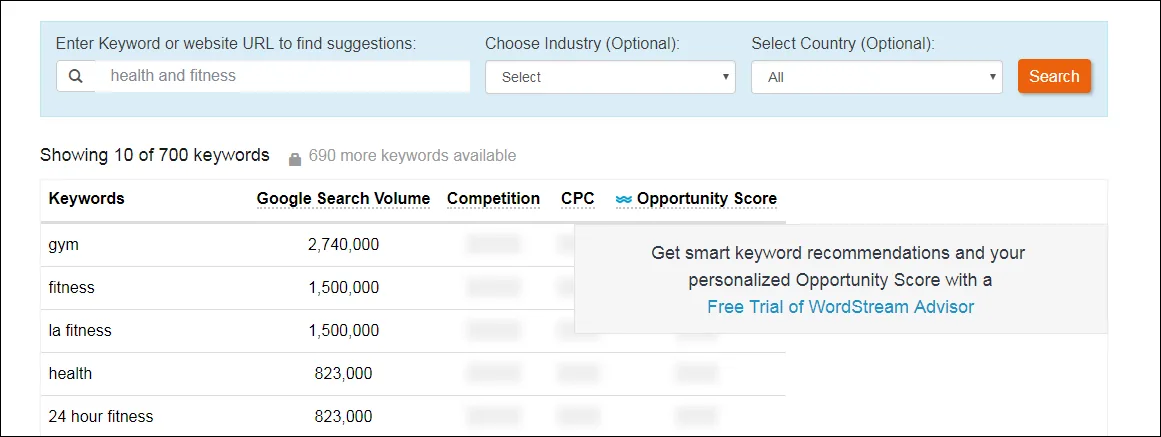Select the gym keyword row
Screen dimensions: 1161x437
(x=63, y=244)
